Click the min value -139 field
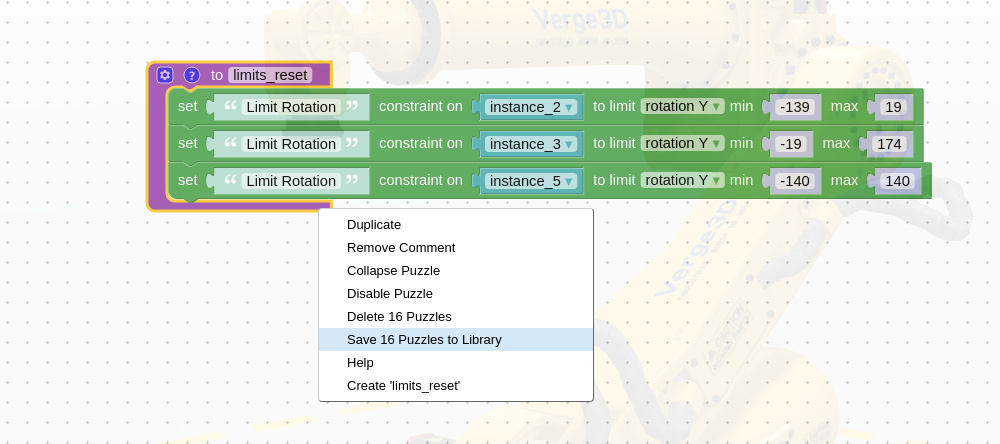 pyautogui.click(x=793, y=107)
